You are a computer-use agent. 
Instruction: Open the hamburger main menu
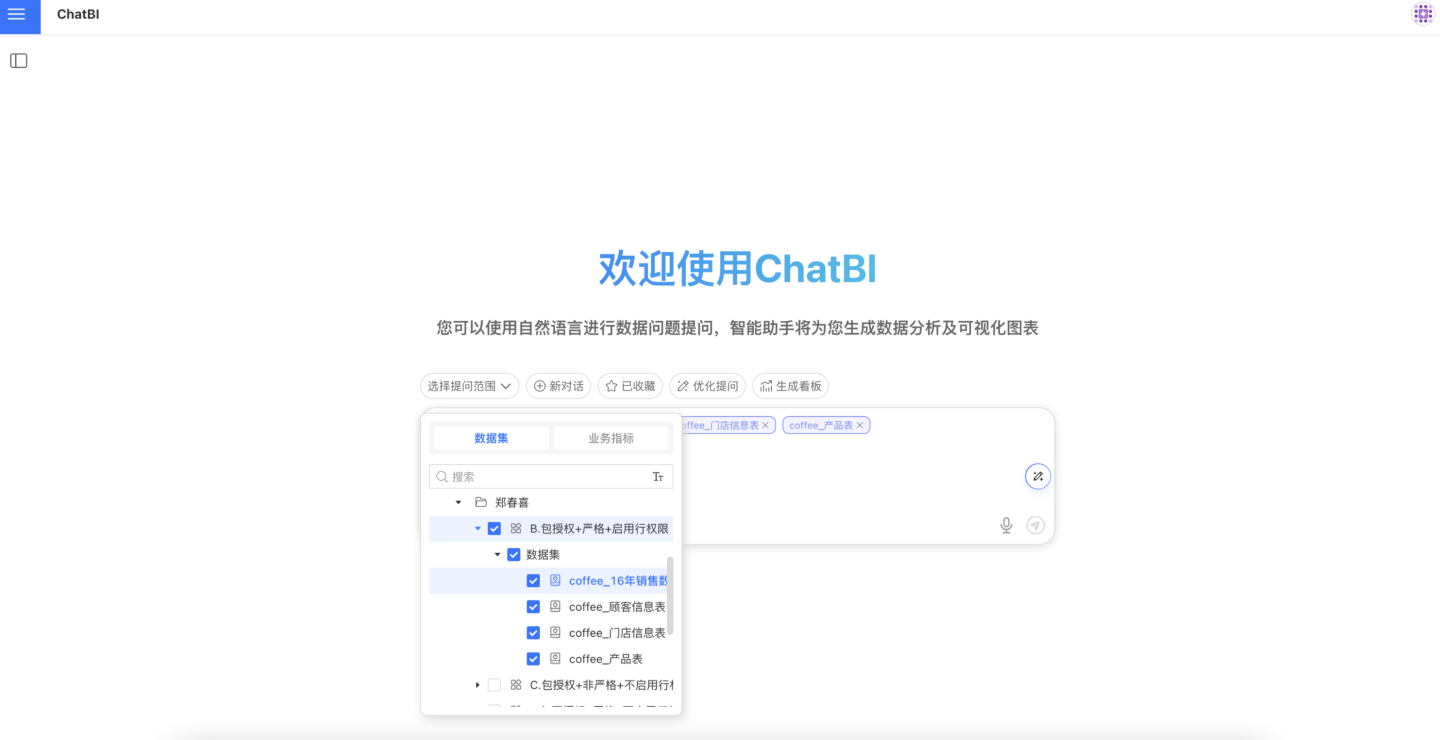(17, 15)
